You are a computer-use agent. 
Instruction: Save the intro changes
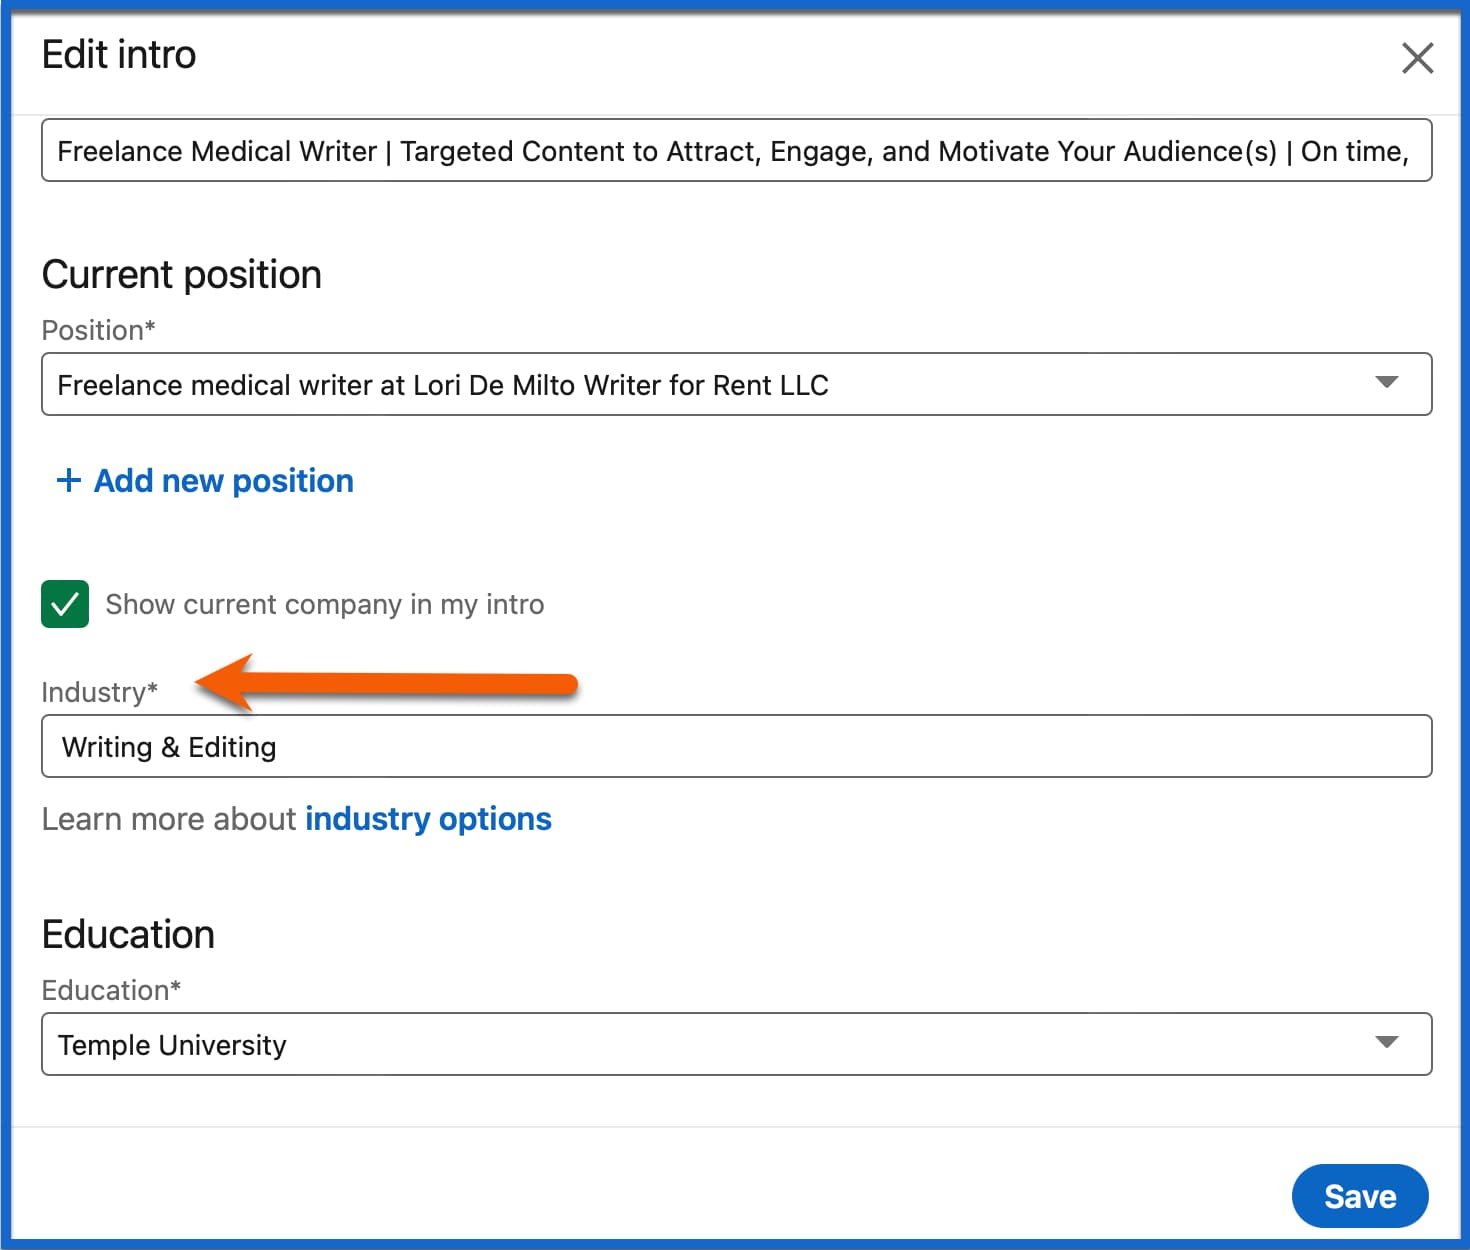1360,1195
